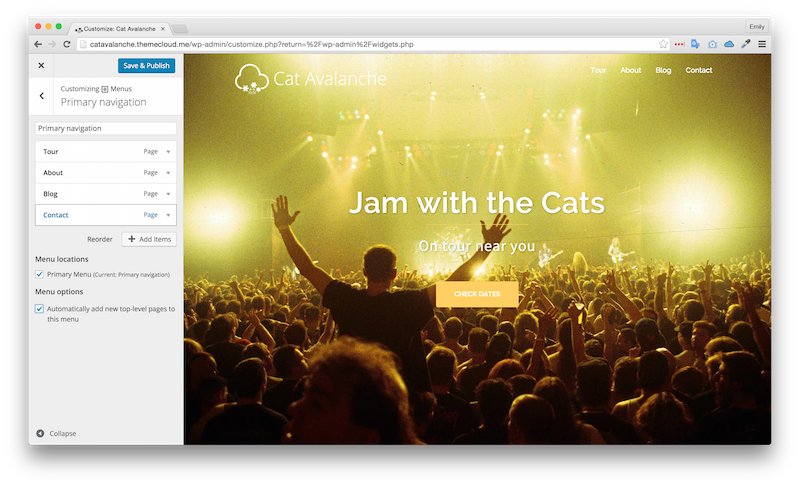This screenshot has width=800, height=486.
Task: Close the Customize: Cat Avalanche tab
Action: 163,29
